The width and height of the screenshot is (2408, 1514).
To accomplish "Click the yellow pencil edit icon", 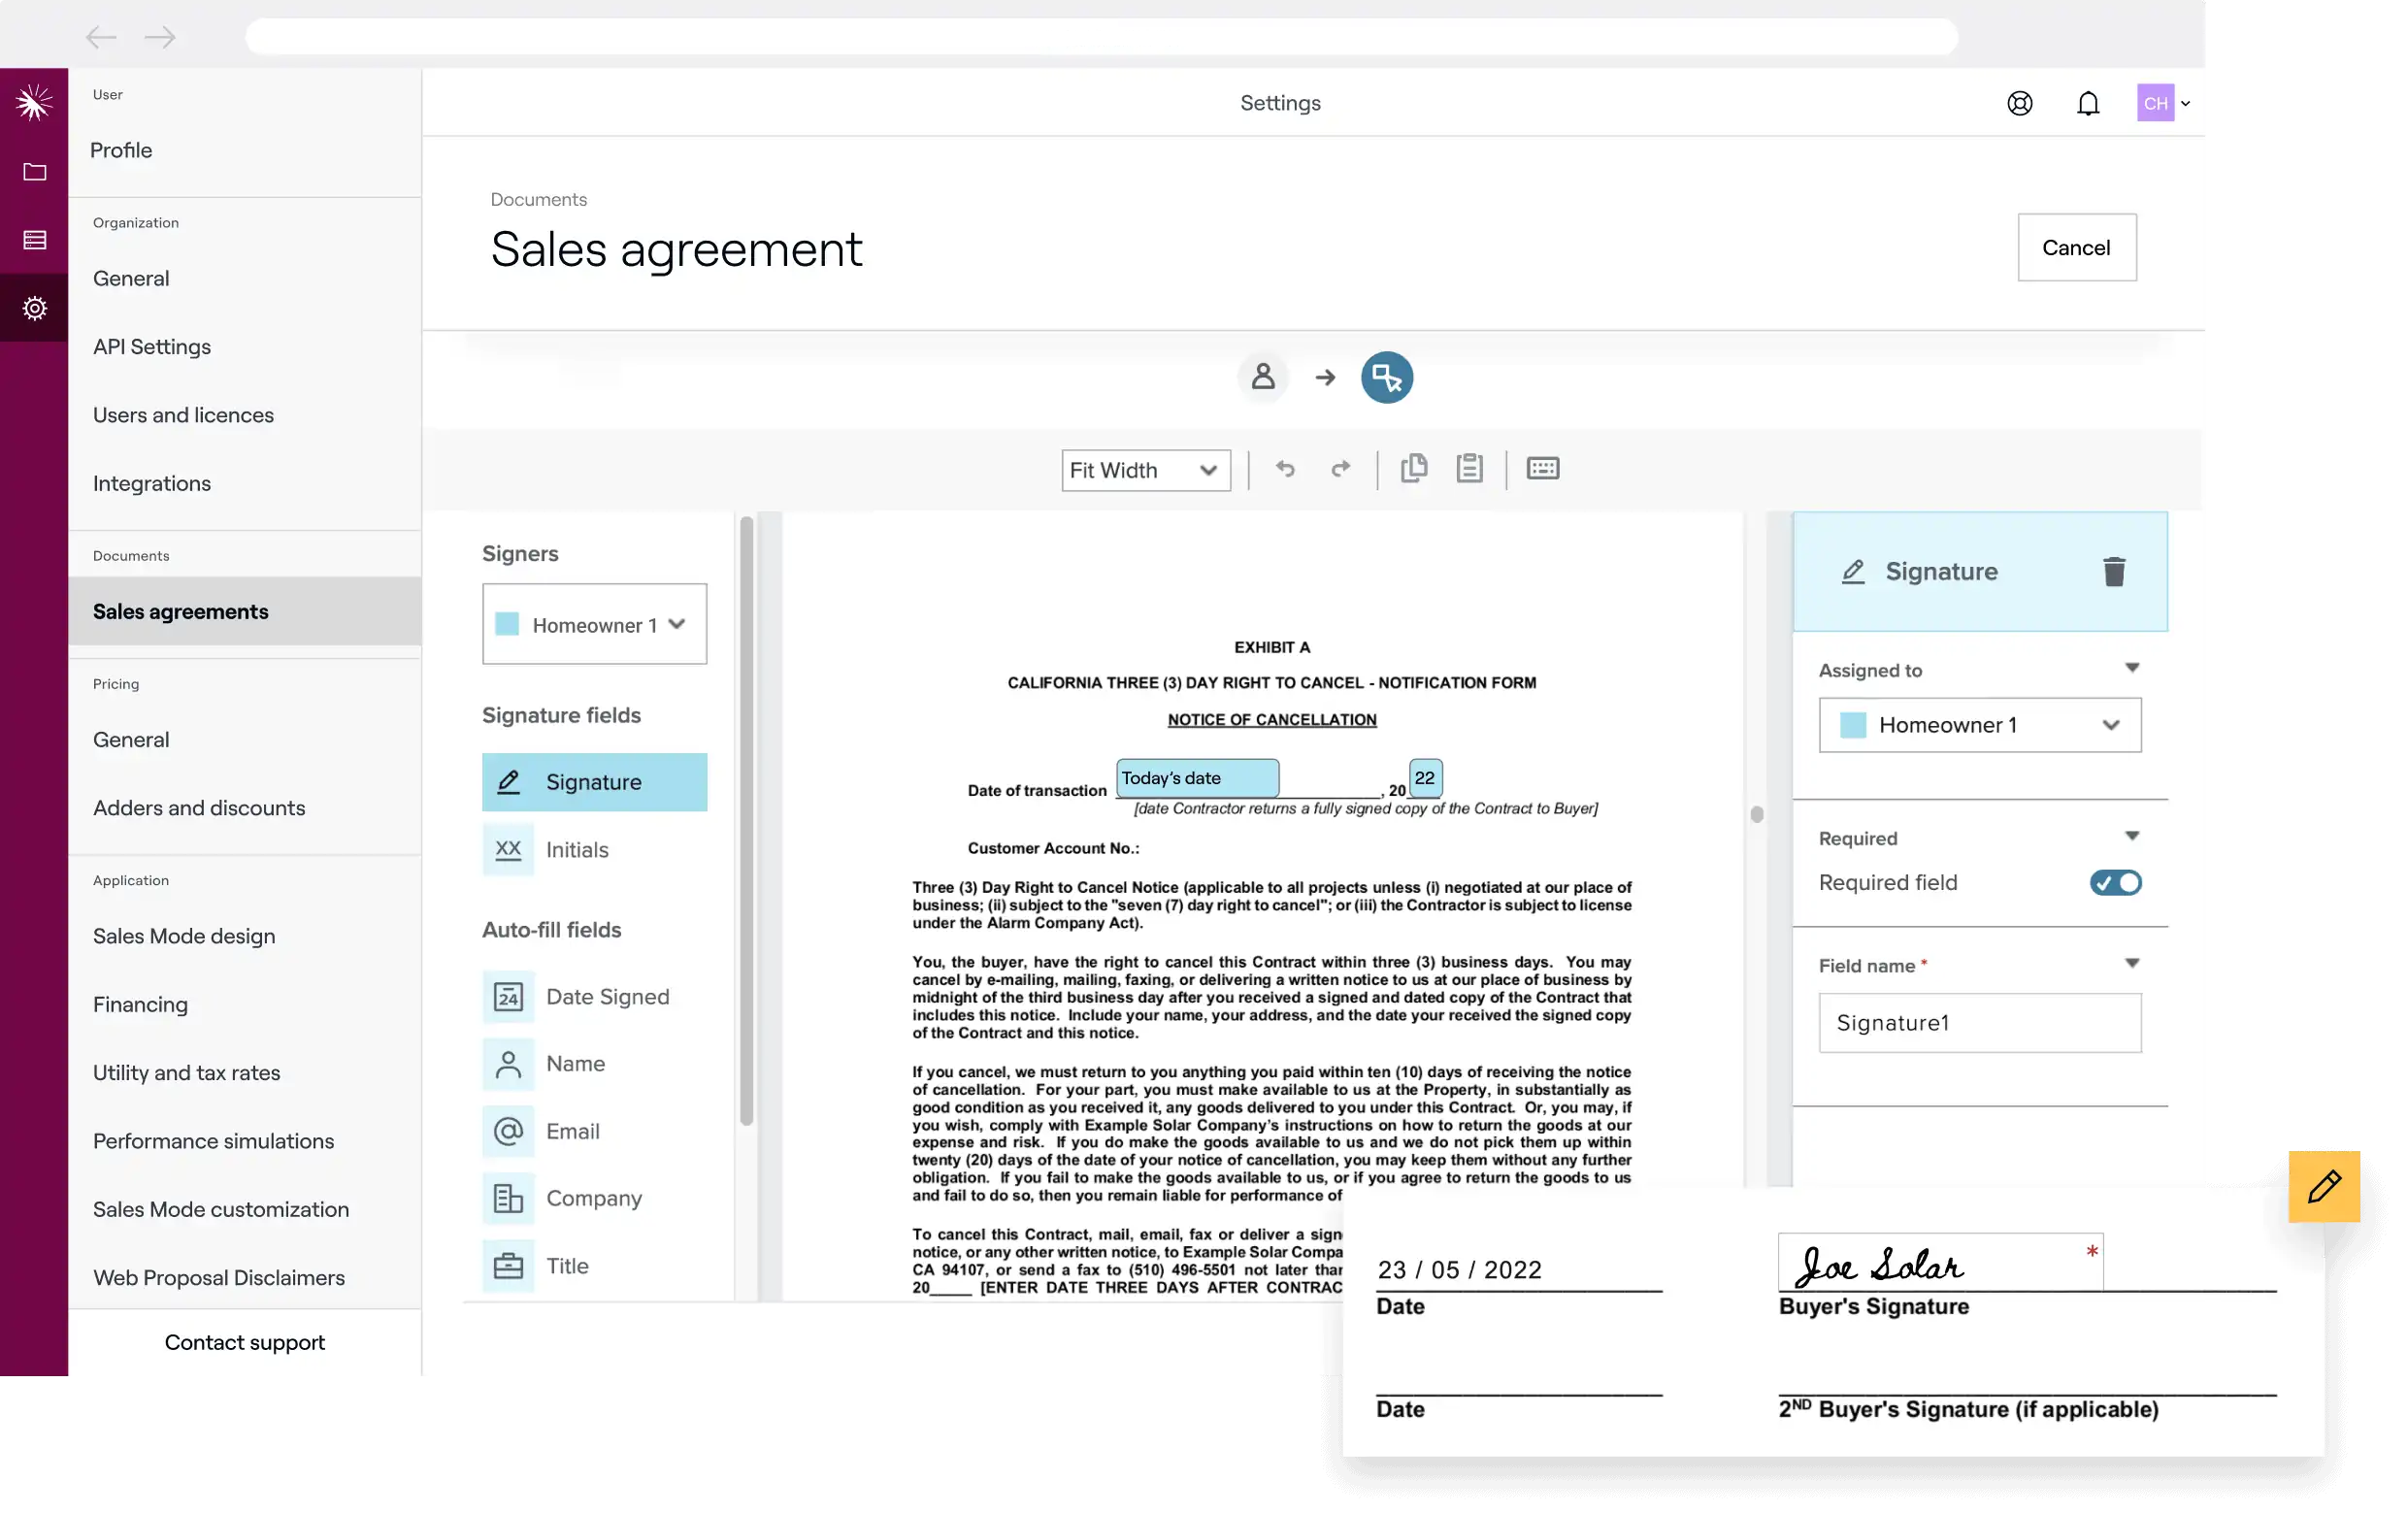I will [2325, 1187].
